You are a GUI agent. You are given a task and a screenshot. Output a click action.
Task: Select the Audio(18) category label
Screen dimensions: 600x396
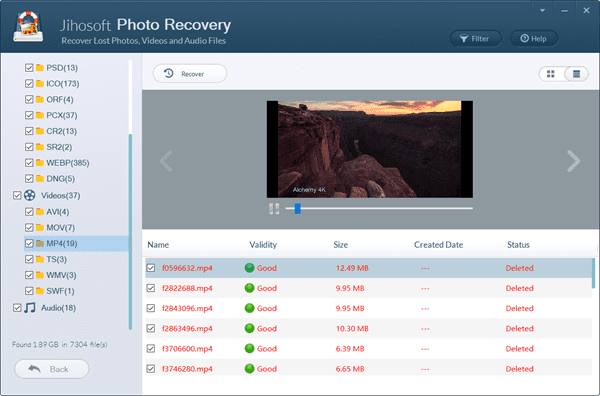(59, 308)
